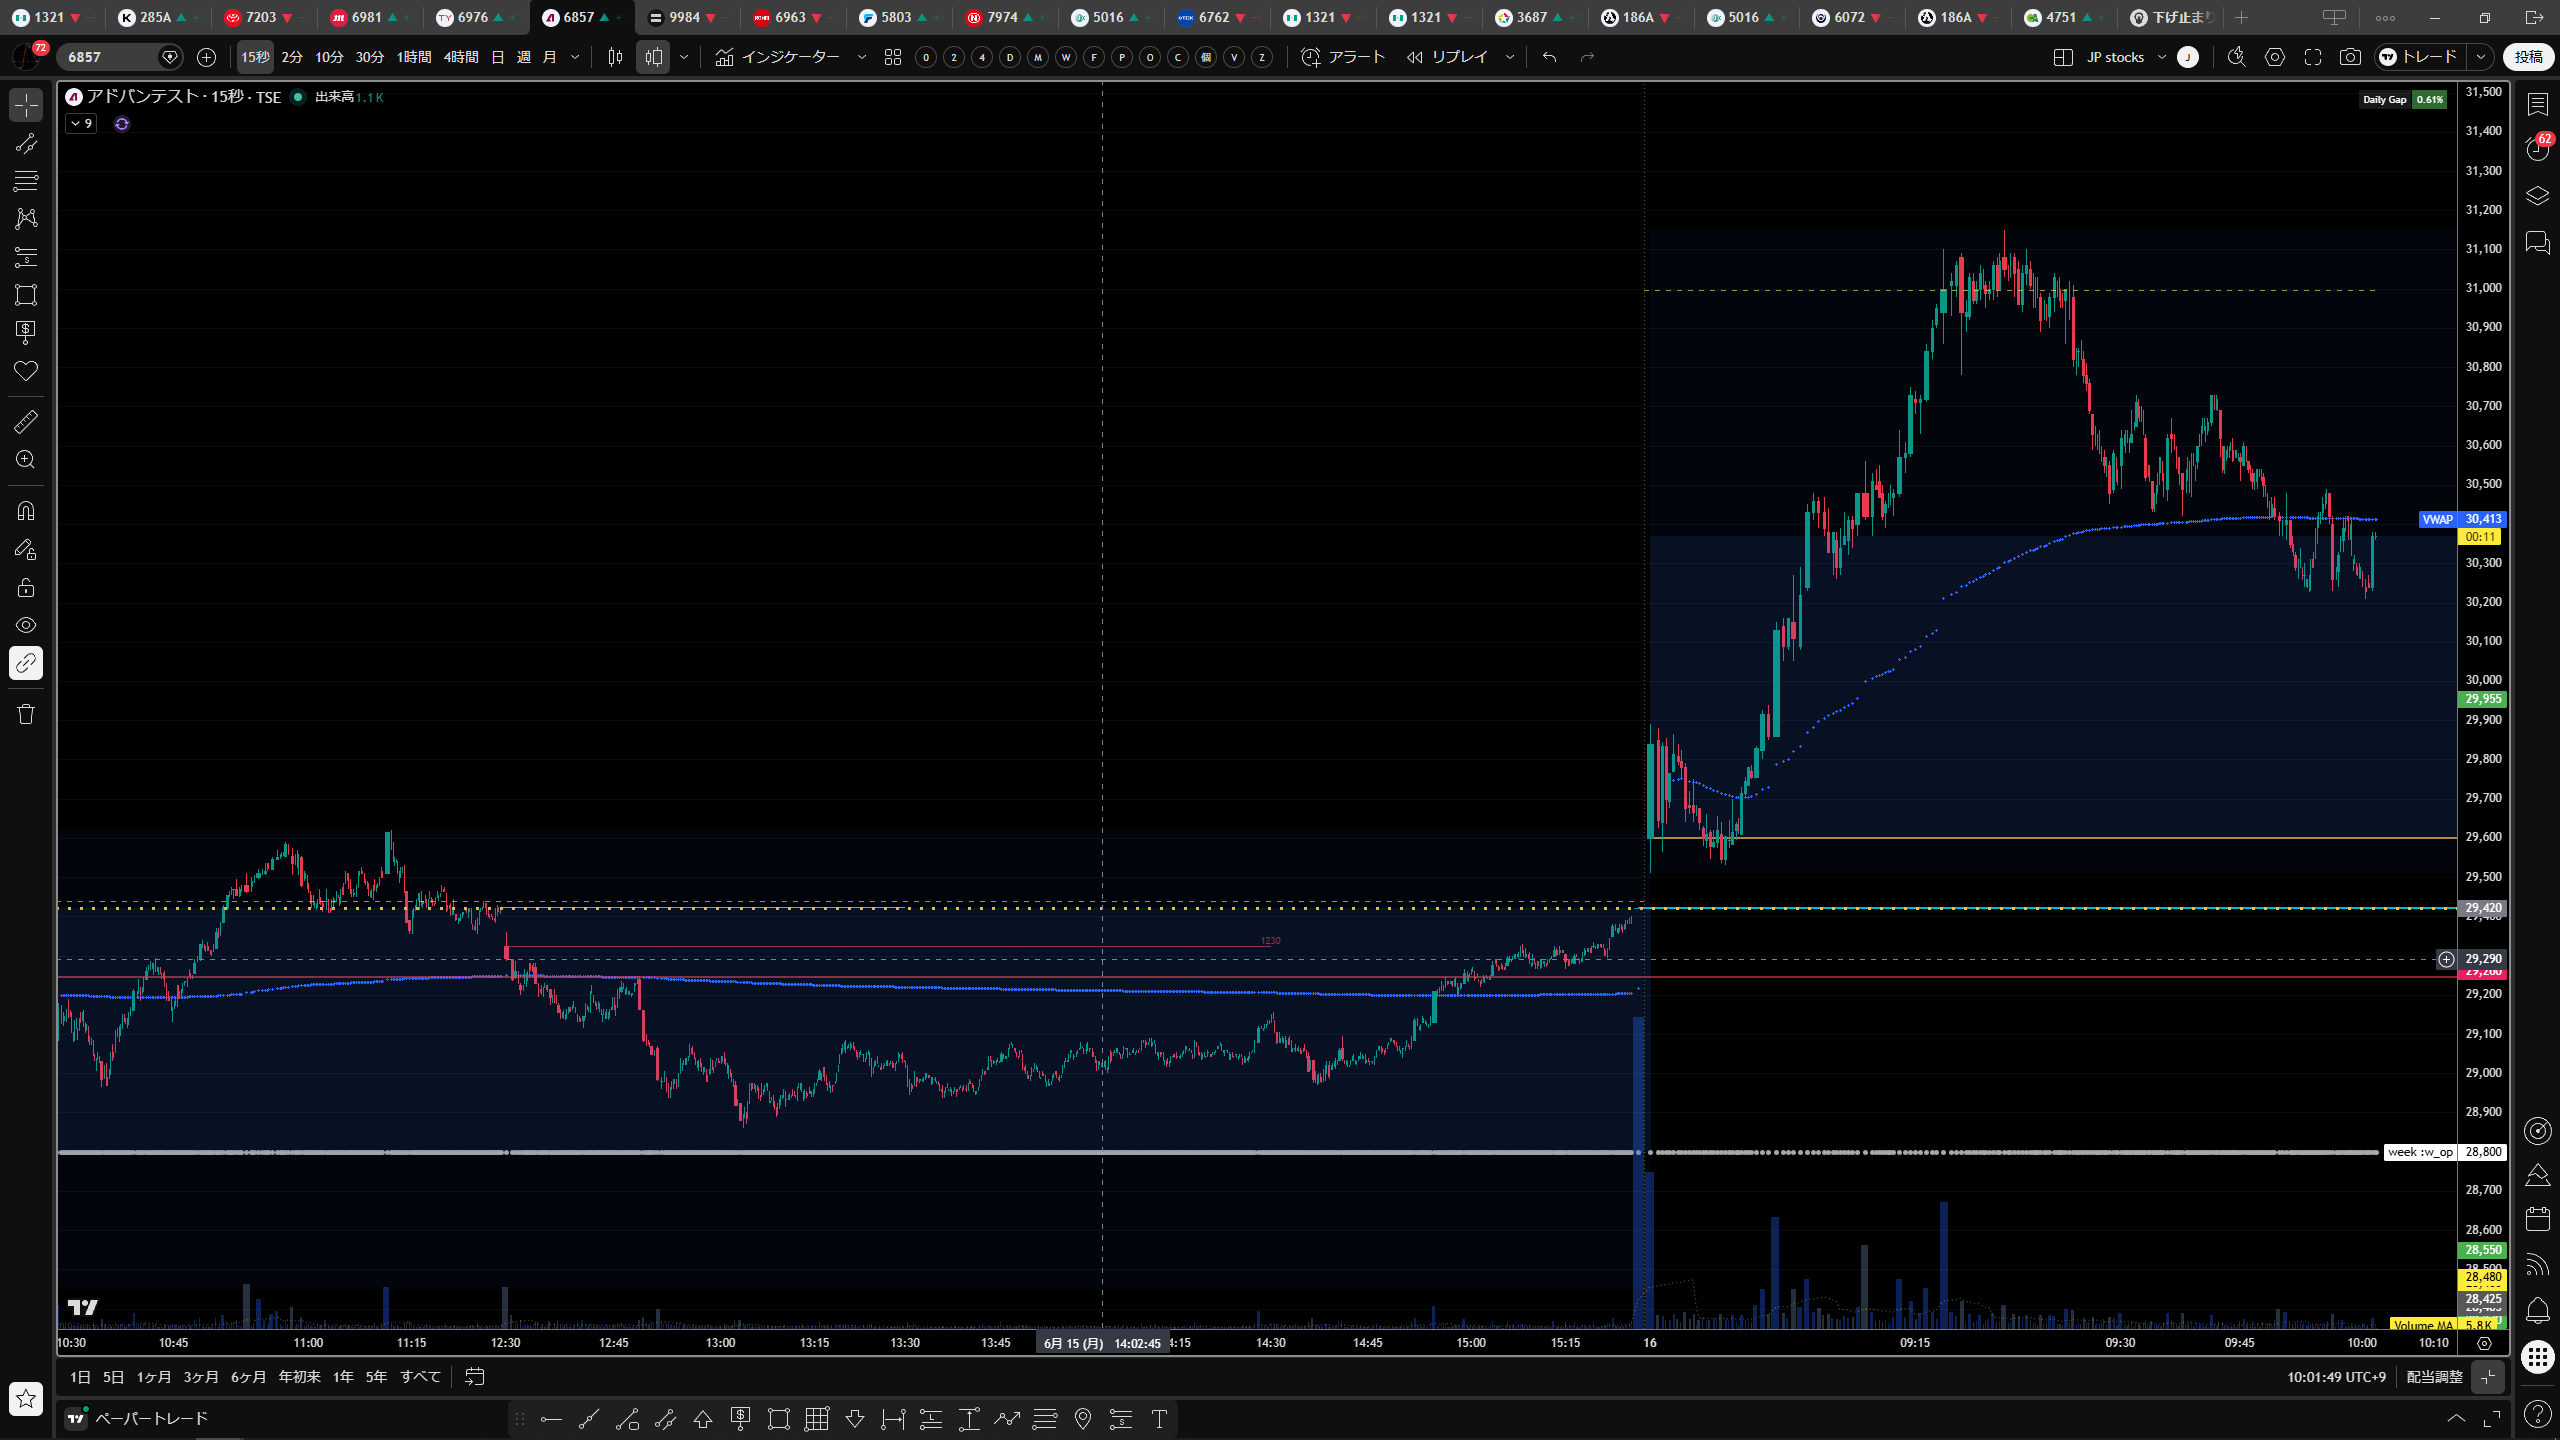2560x1440 pixels.
Task: Click the VWAP price label 30,413
Action: pyautogui.click(x=2483, y=519)
